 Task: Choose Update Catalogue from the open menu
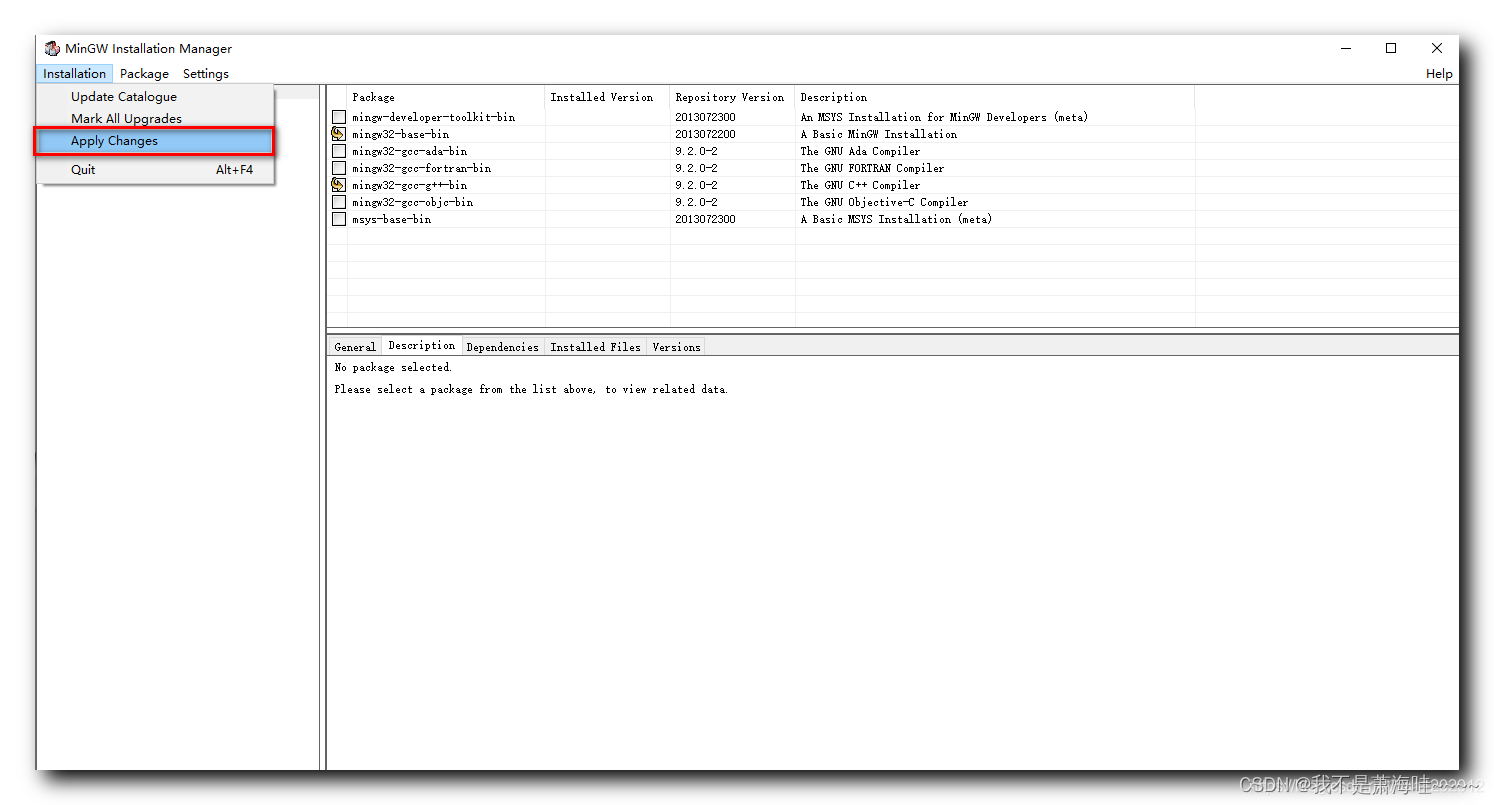coord(123,96)
